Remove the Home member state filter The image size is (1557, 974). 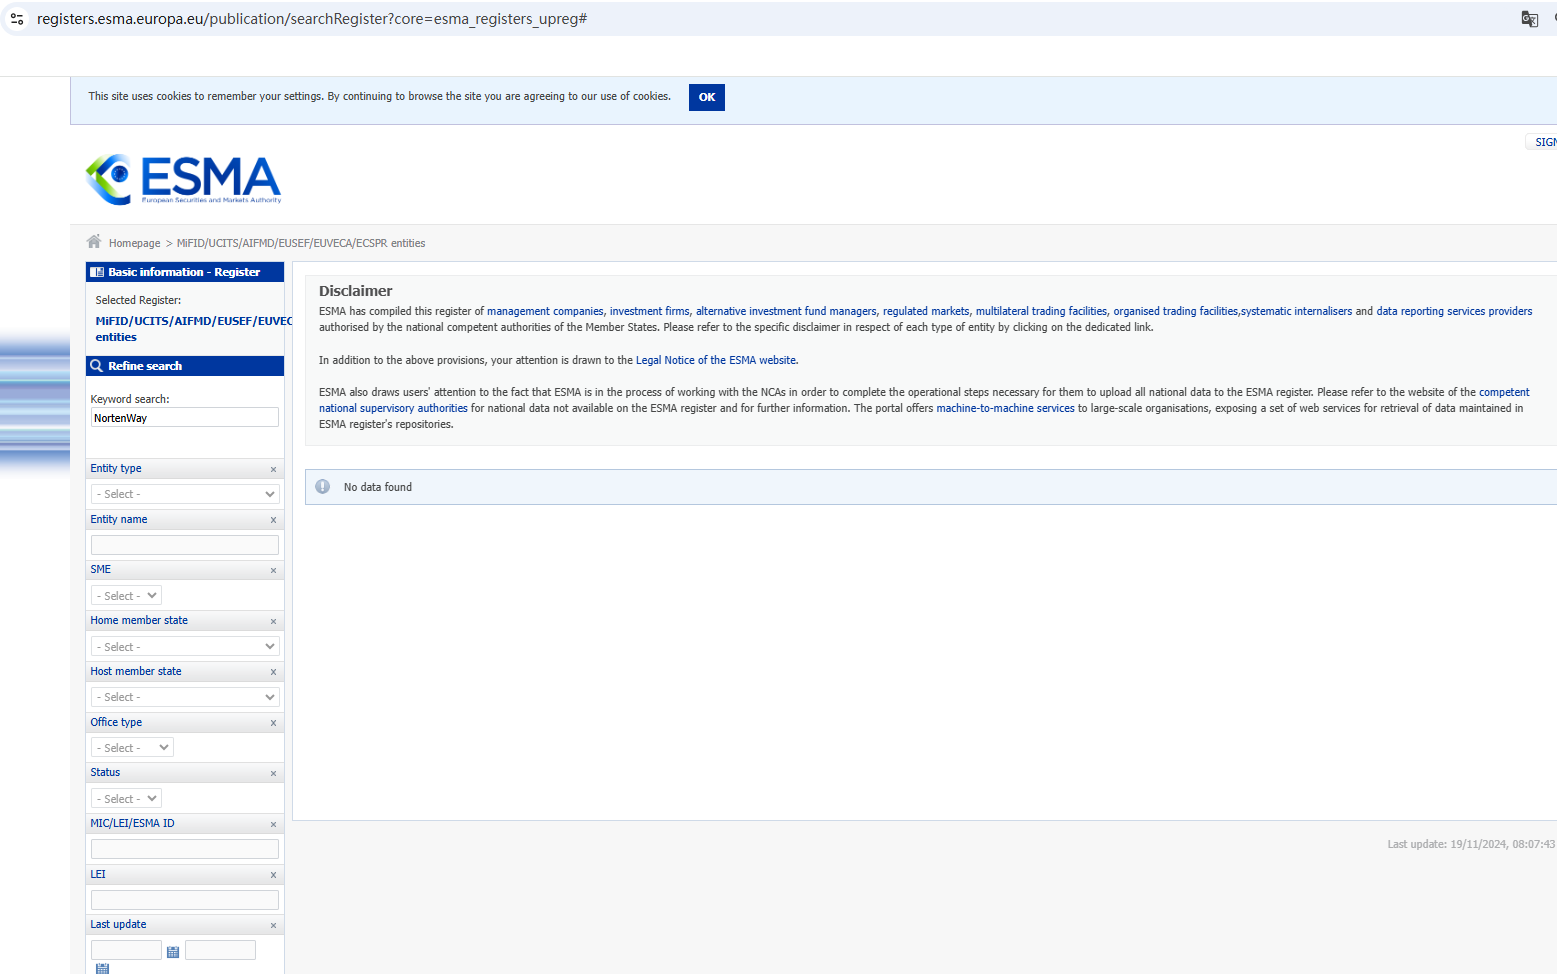pyautogui.click(x=273, y=621)
